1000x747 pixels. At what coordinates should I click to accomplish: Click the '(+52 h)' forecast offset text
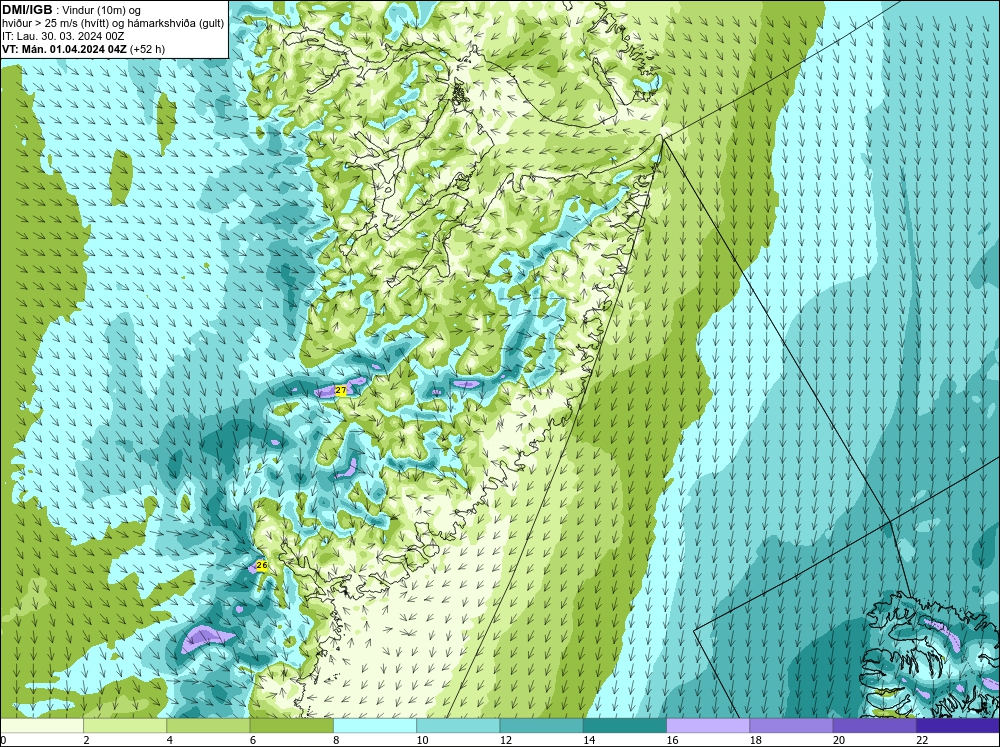tap(147, 49)
